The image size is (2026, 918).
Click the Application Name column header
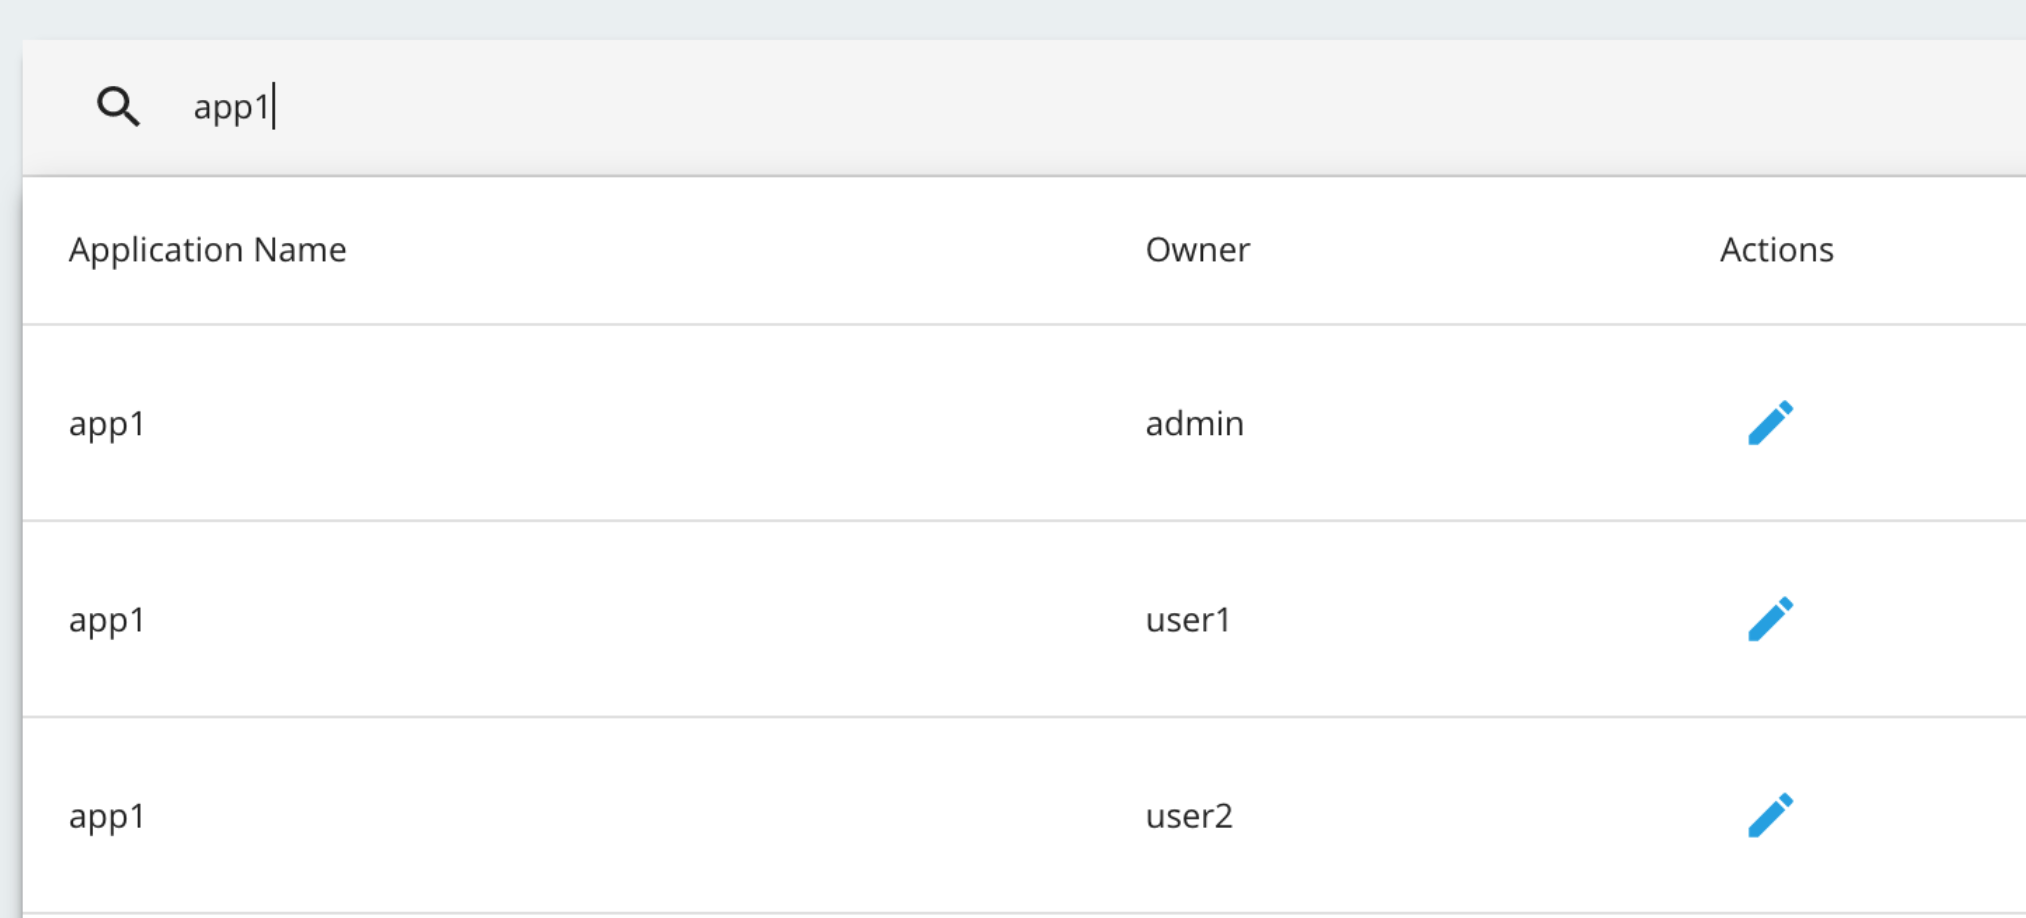click(x=208, y=250)
